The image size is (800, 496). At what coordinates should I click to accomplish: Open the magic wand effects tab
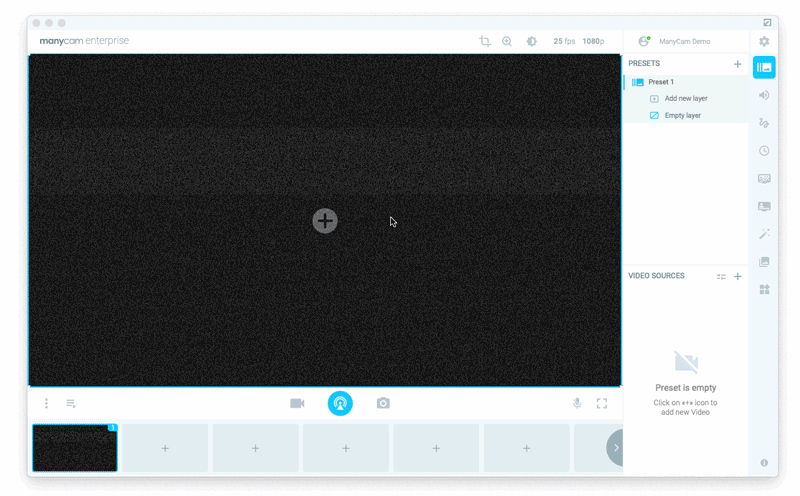(764, 234)
